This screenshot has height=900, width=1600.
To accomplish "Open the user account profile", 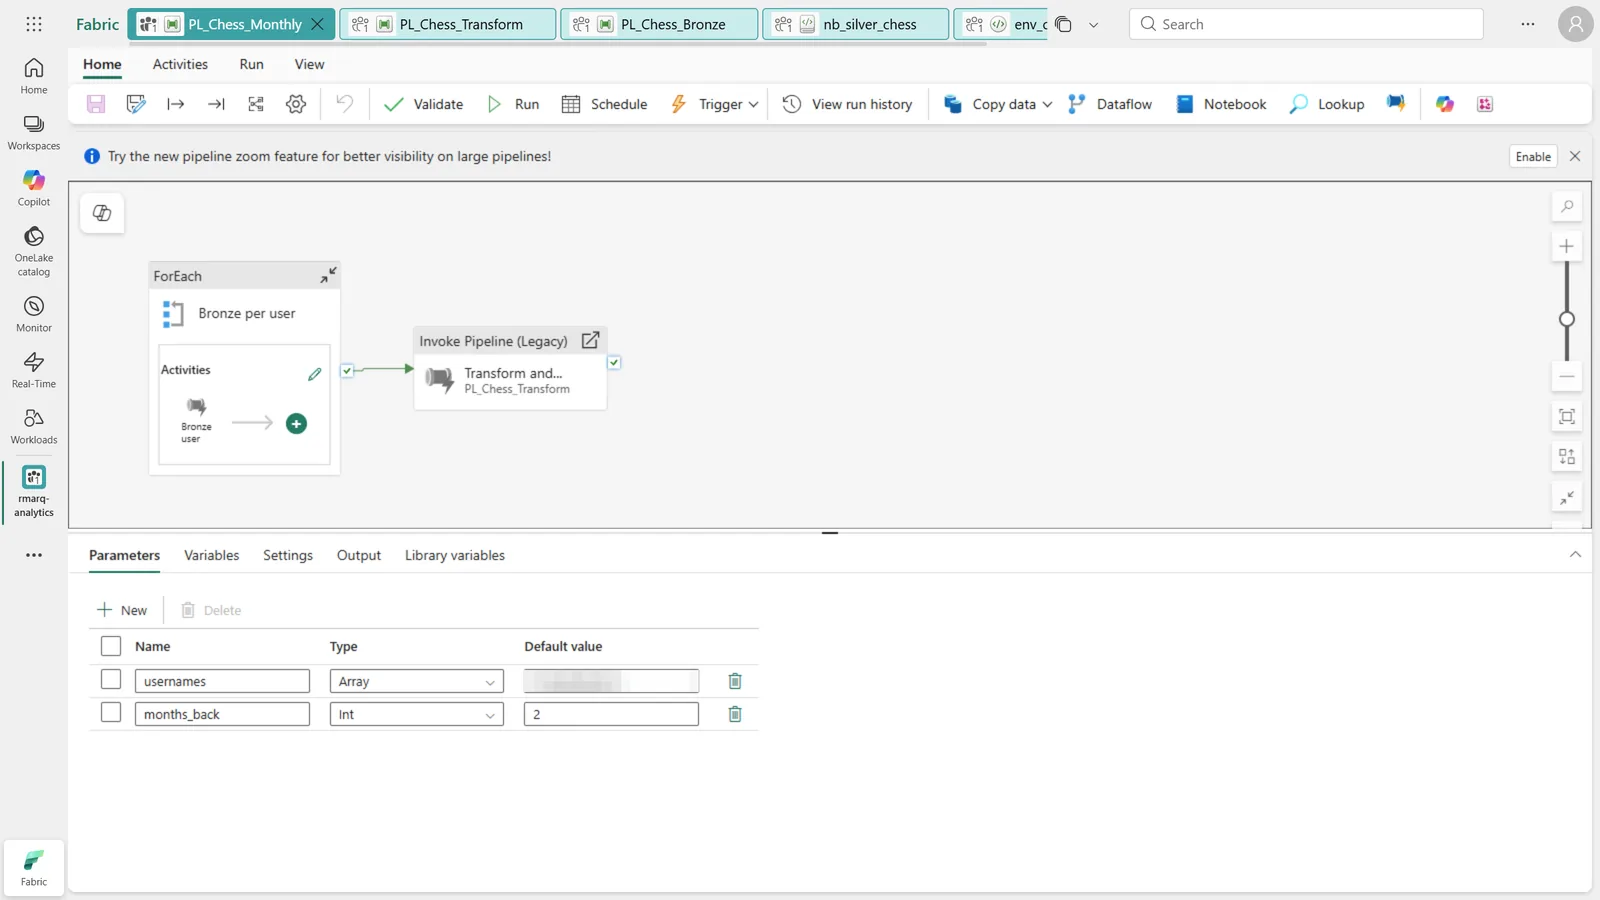I will tap(1575, 24).
